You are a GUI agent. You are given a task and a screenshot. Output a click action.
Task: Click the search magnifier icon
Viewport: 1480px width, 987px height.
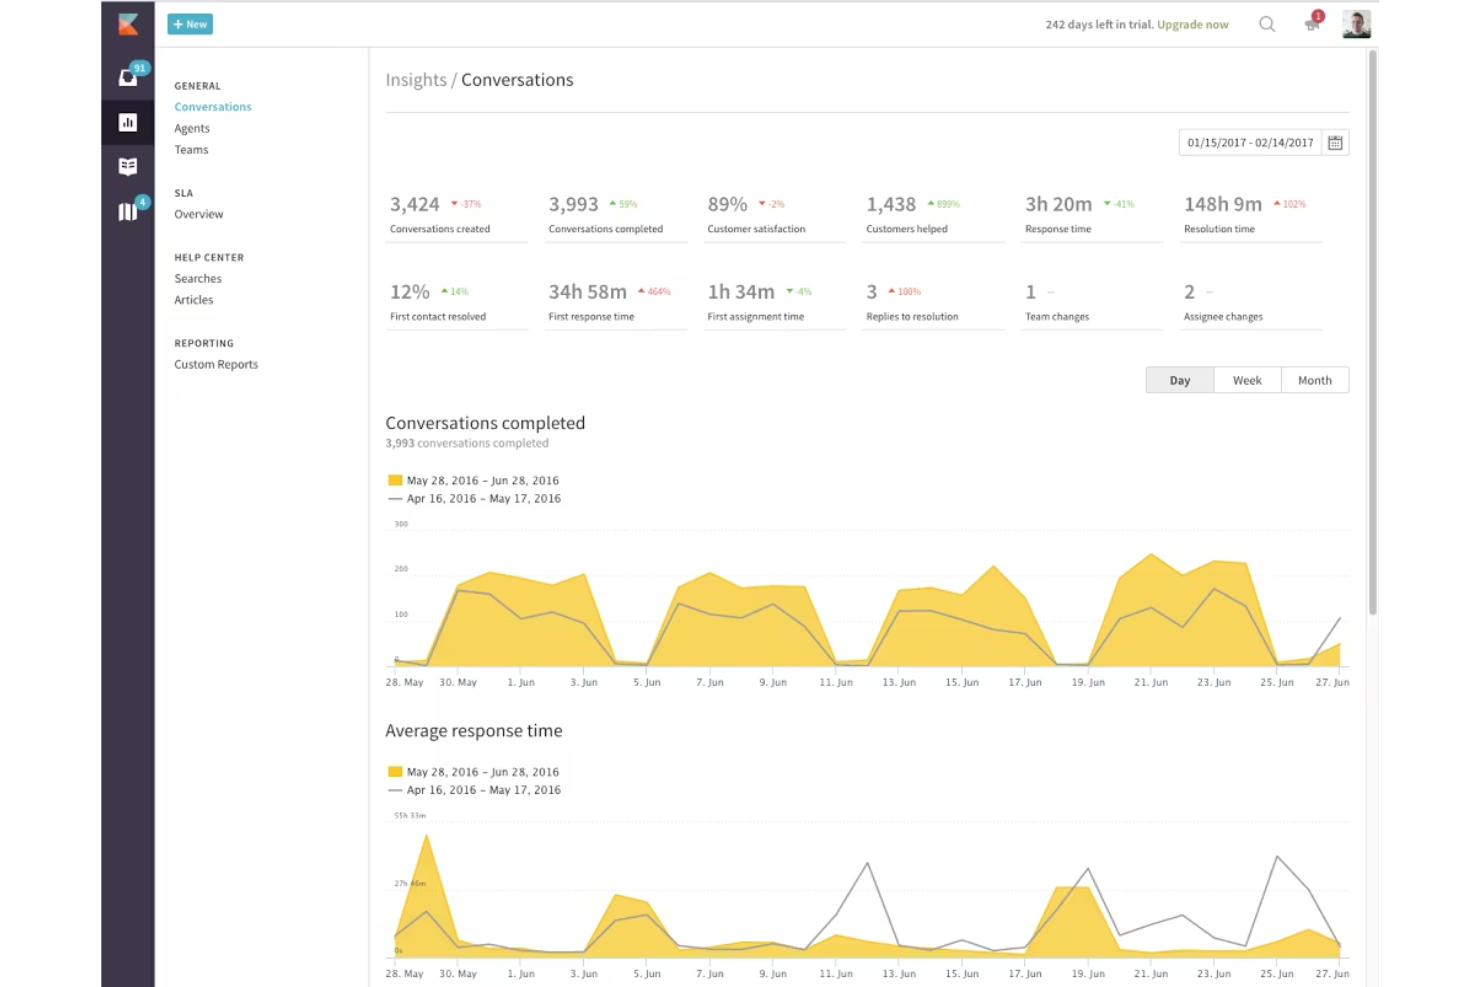tap(1267, 24)
